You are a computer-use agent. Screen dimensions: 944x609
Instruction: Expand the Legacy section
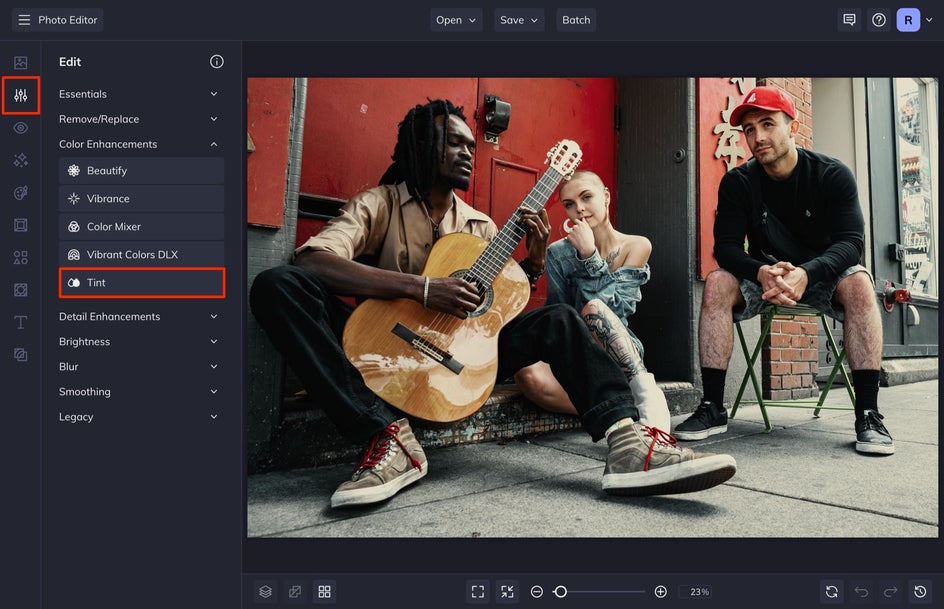[x=139, y=417]
